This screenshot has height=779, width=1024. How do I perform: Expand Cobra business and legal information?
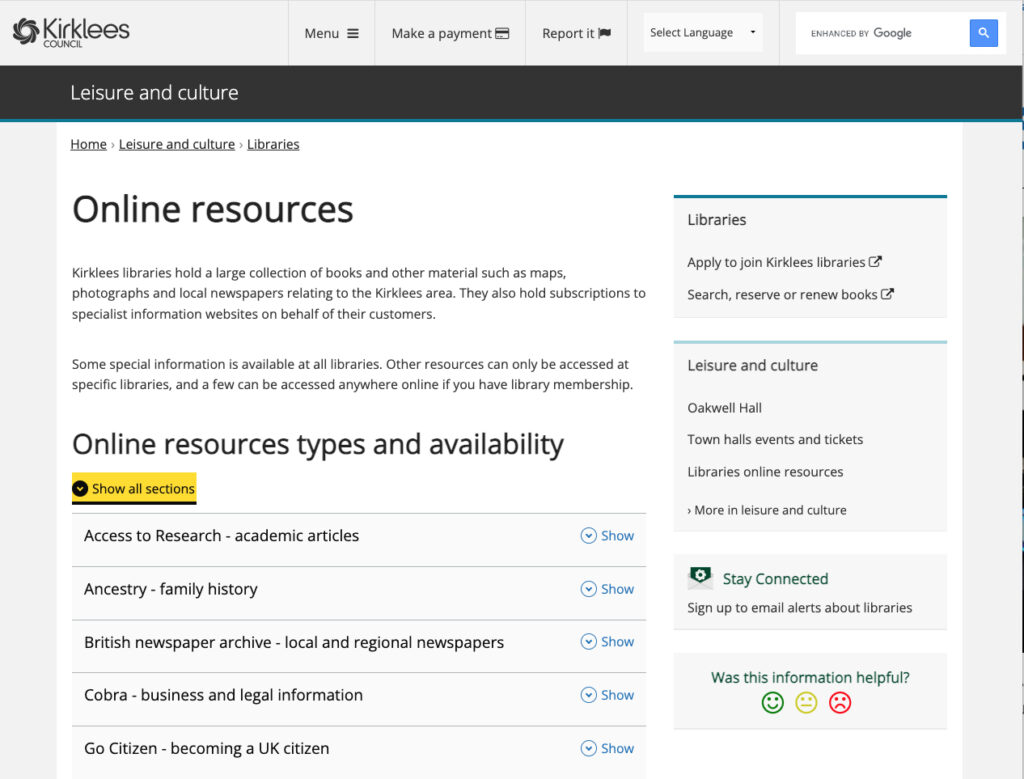[607, 695]
